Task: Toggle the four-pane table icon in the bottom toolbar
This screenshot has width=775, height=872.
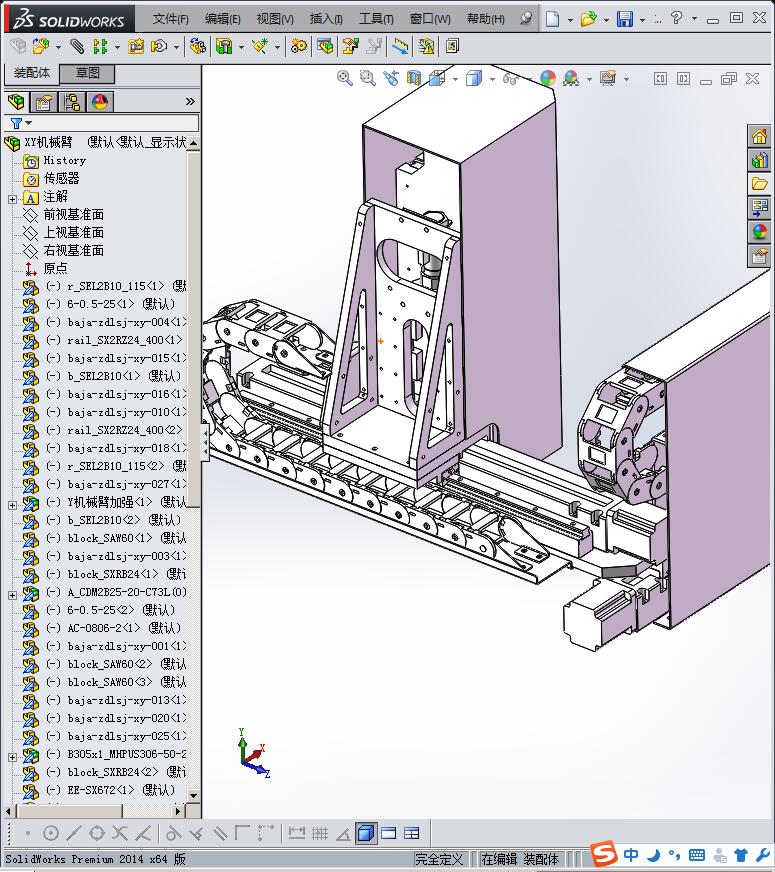Action: point(411,833)
